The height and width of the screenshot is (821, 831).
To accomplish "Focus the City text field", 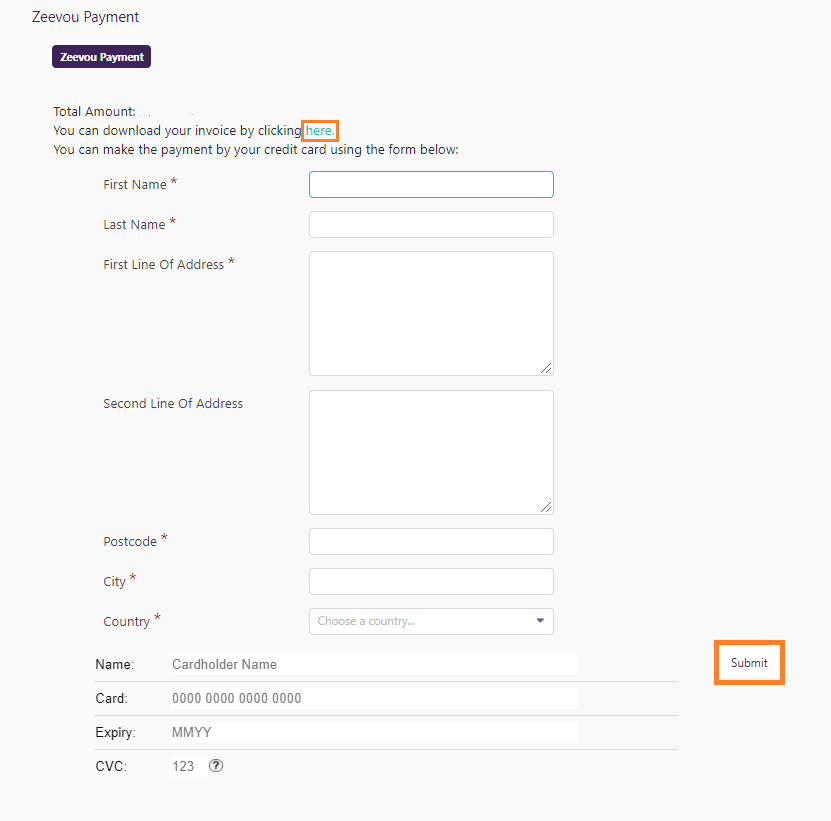I will point(431,581).
